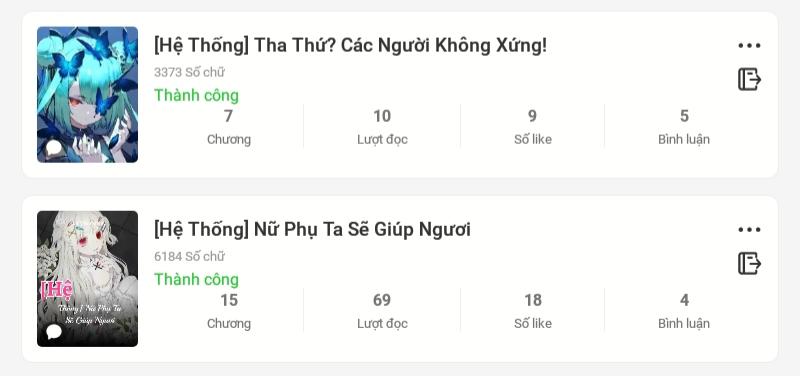Image resolution: width=800 pixels, height=376 pixels.
Task: Tap comment bubble on white-haired girl cover
Action: point(54,332)
